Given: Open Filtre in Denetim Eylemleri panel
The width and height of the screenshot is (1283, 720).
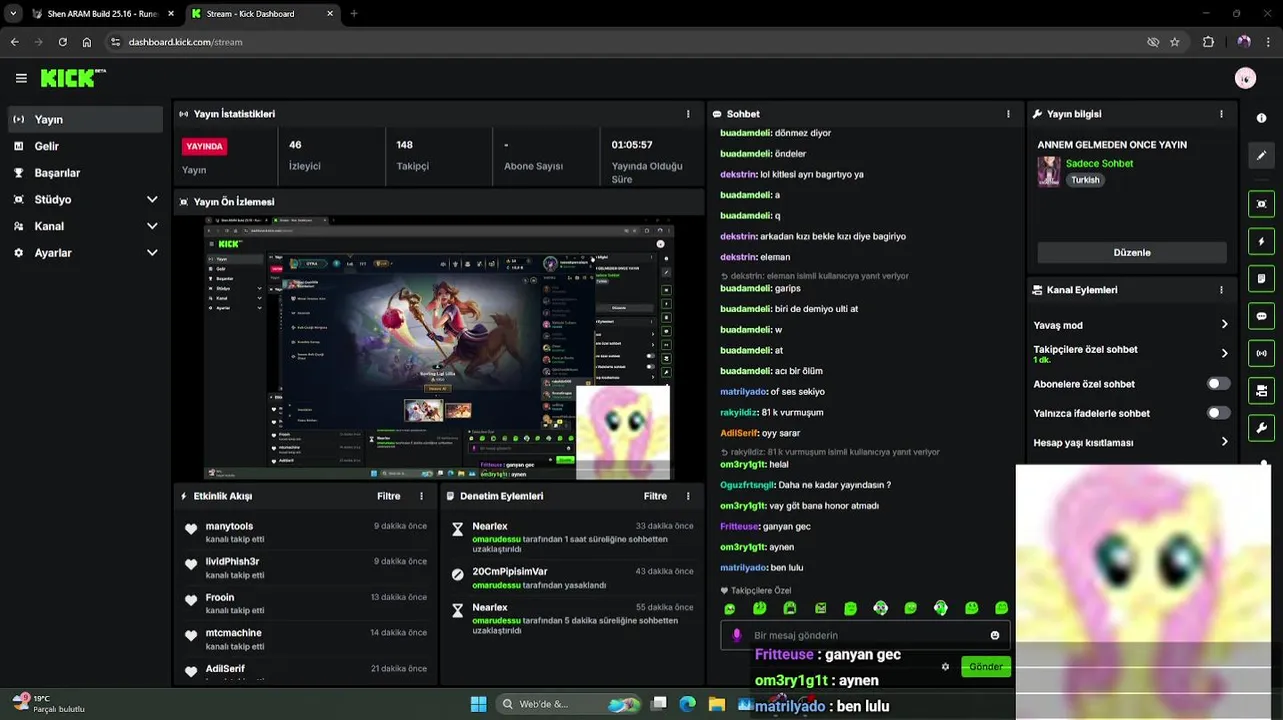Looking at the screenshot, I should pyautogui.click(x=655, y=496).
